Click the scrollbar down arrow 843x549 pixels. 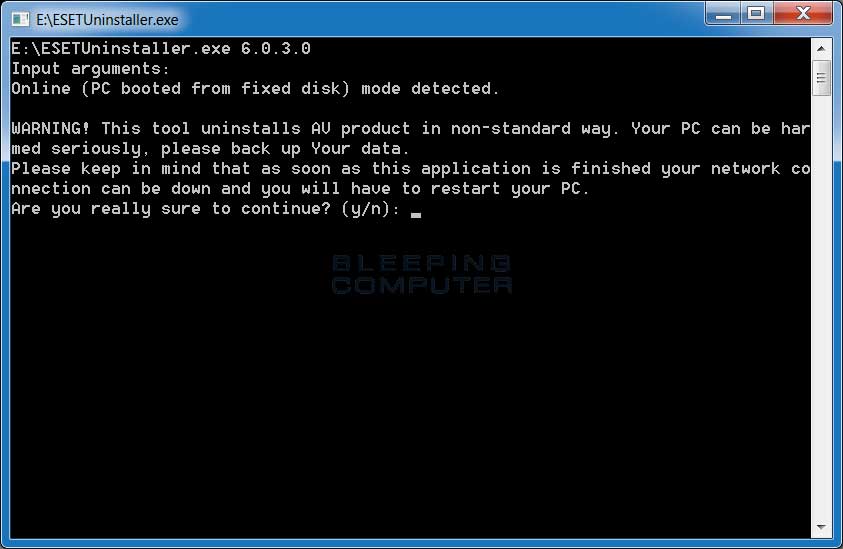821,527
